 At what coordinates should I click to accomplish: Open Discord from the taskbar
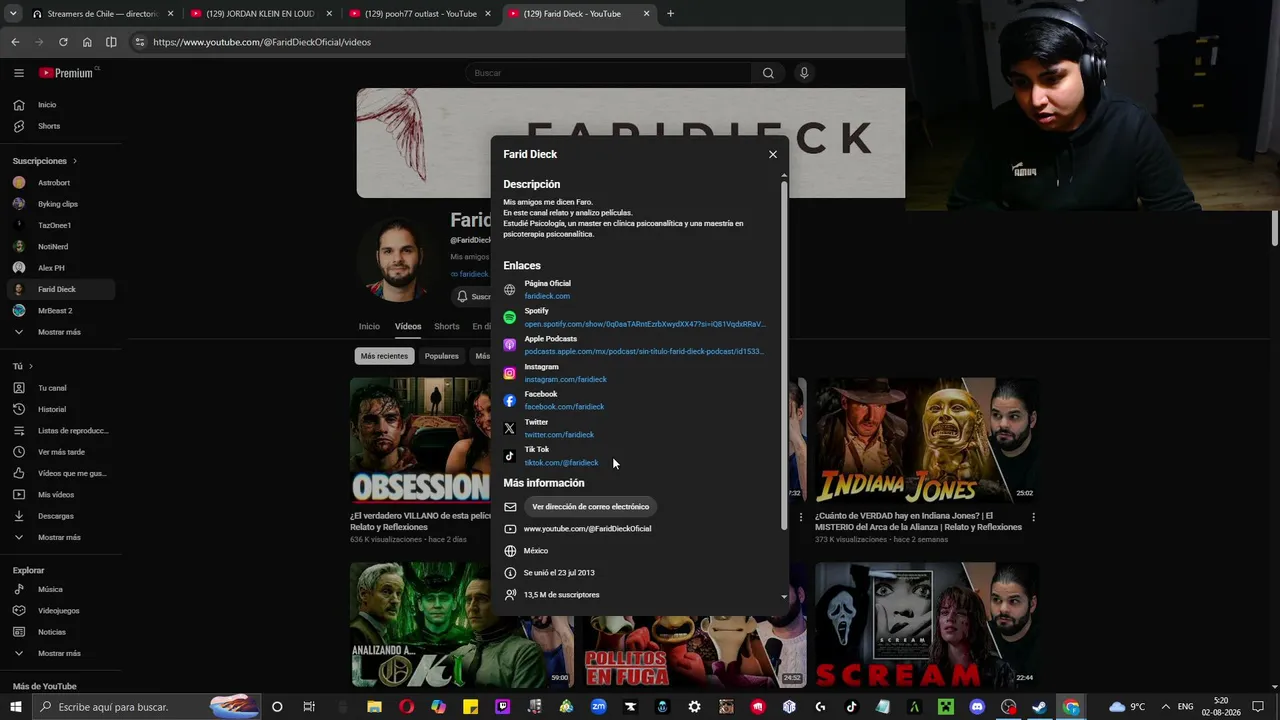pyautogui.click(x=976, y=707)
